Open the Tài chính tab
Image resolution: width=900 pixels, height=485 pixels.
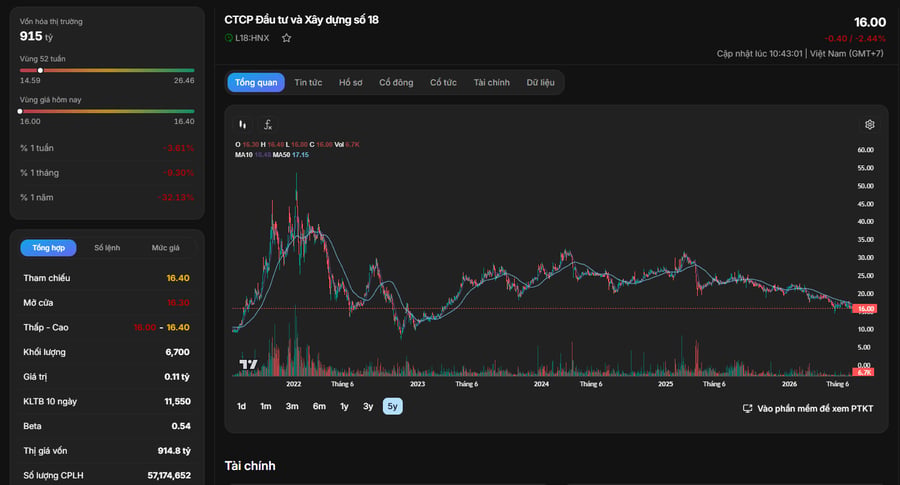491,83
